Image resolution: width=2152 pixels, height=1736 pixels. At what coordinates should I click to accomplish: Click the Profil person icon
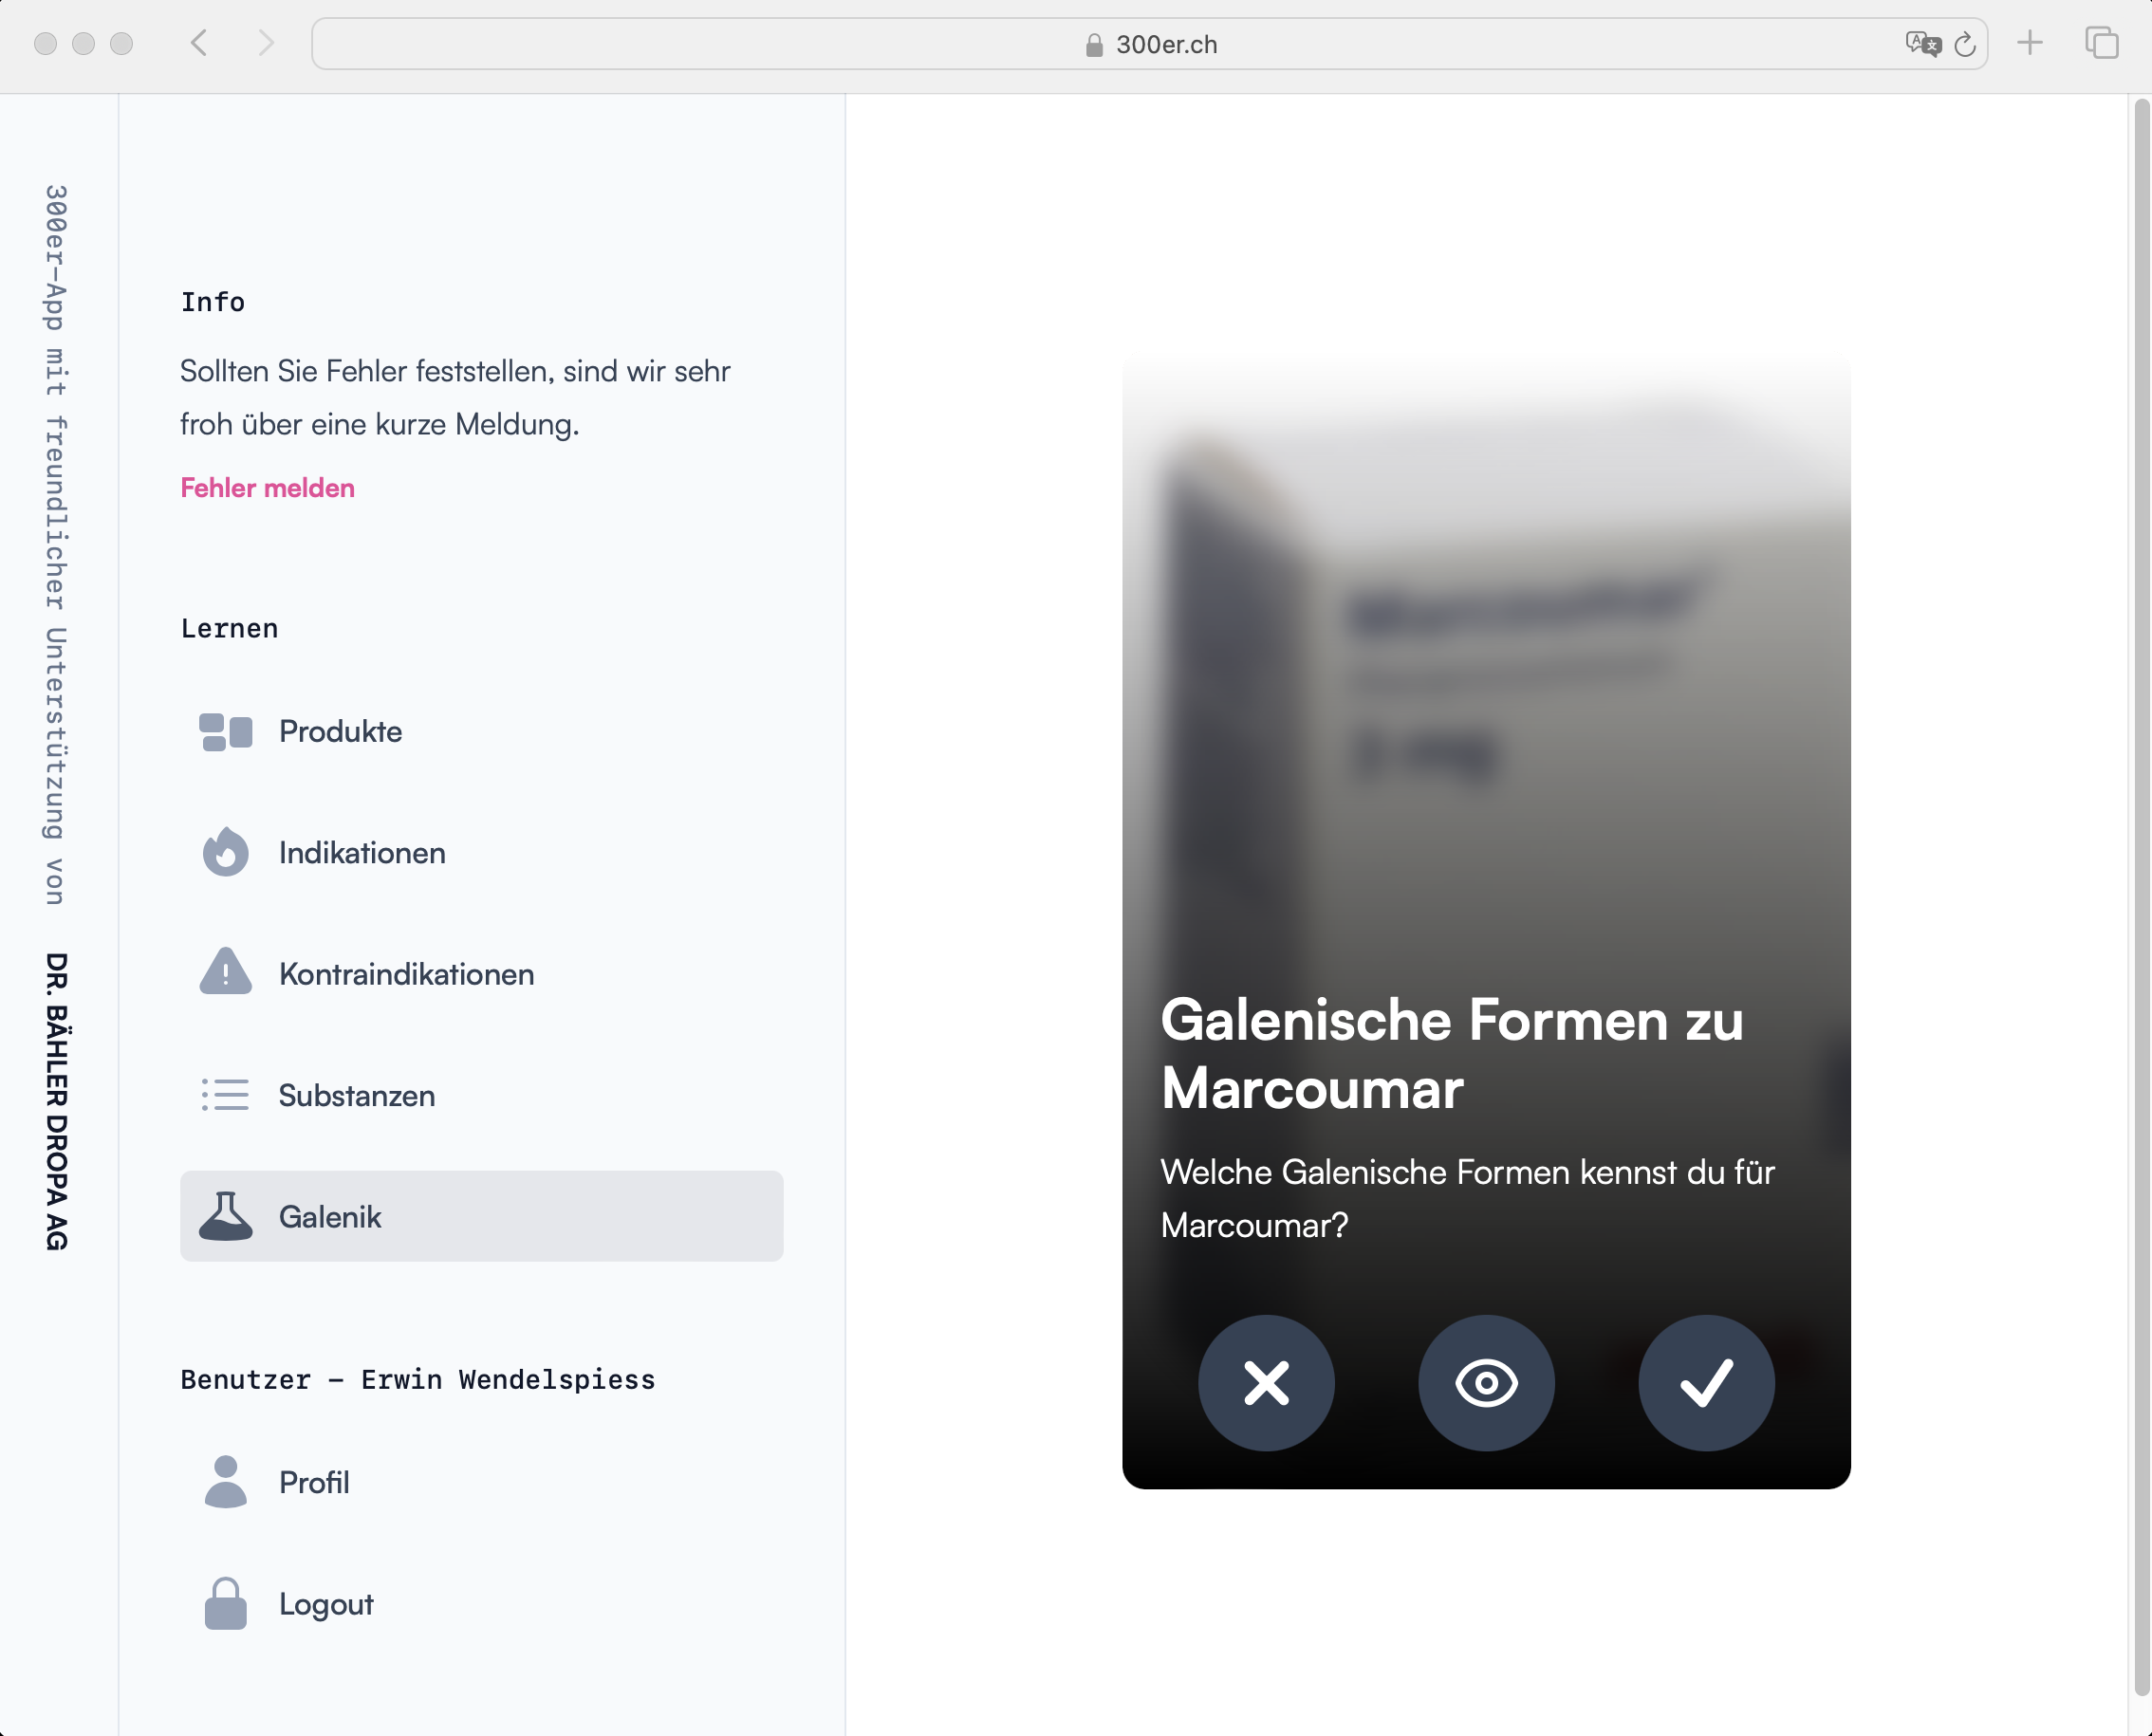point(225,1482)
